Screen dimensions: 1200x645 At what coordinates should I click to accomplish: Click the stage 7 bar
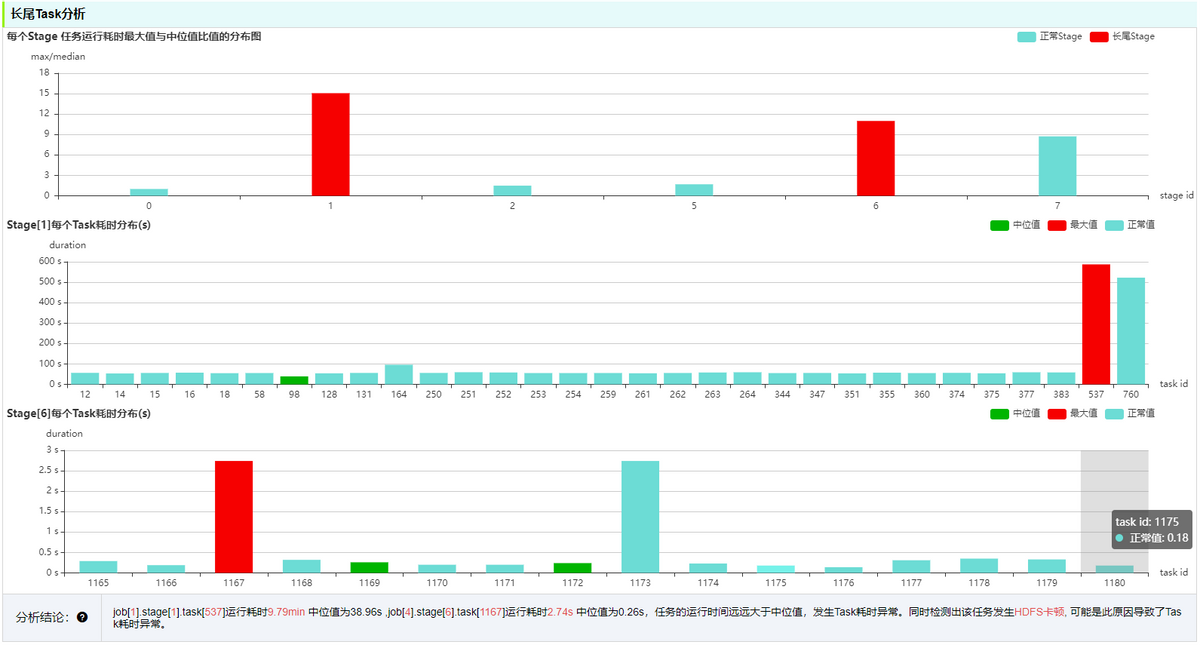[1058, 166]
